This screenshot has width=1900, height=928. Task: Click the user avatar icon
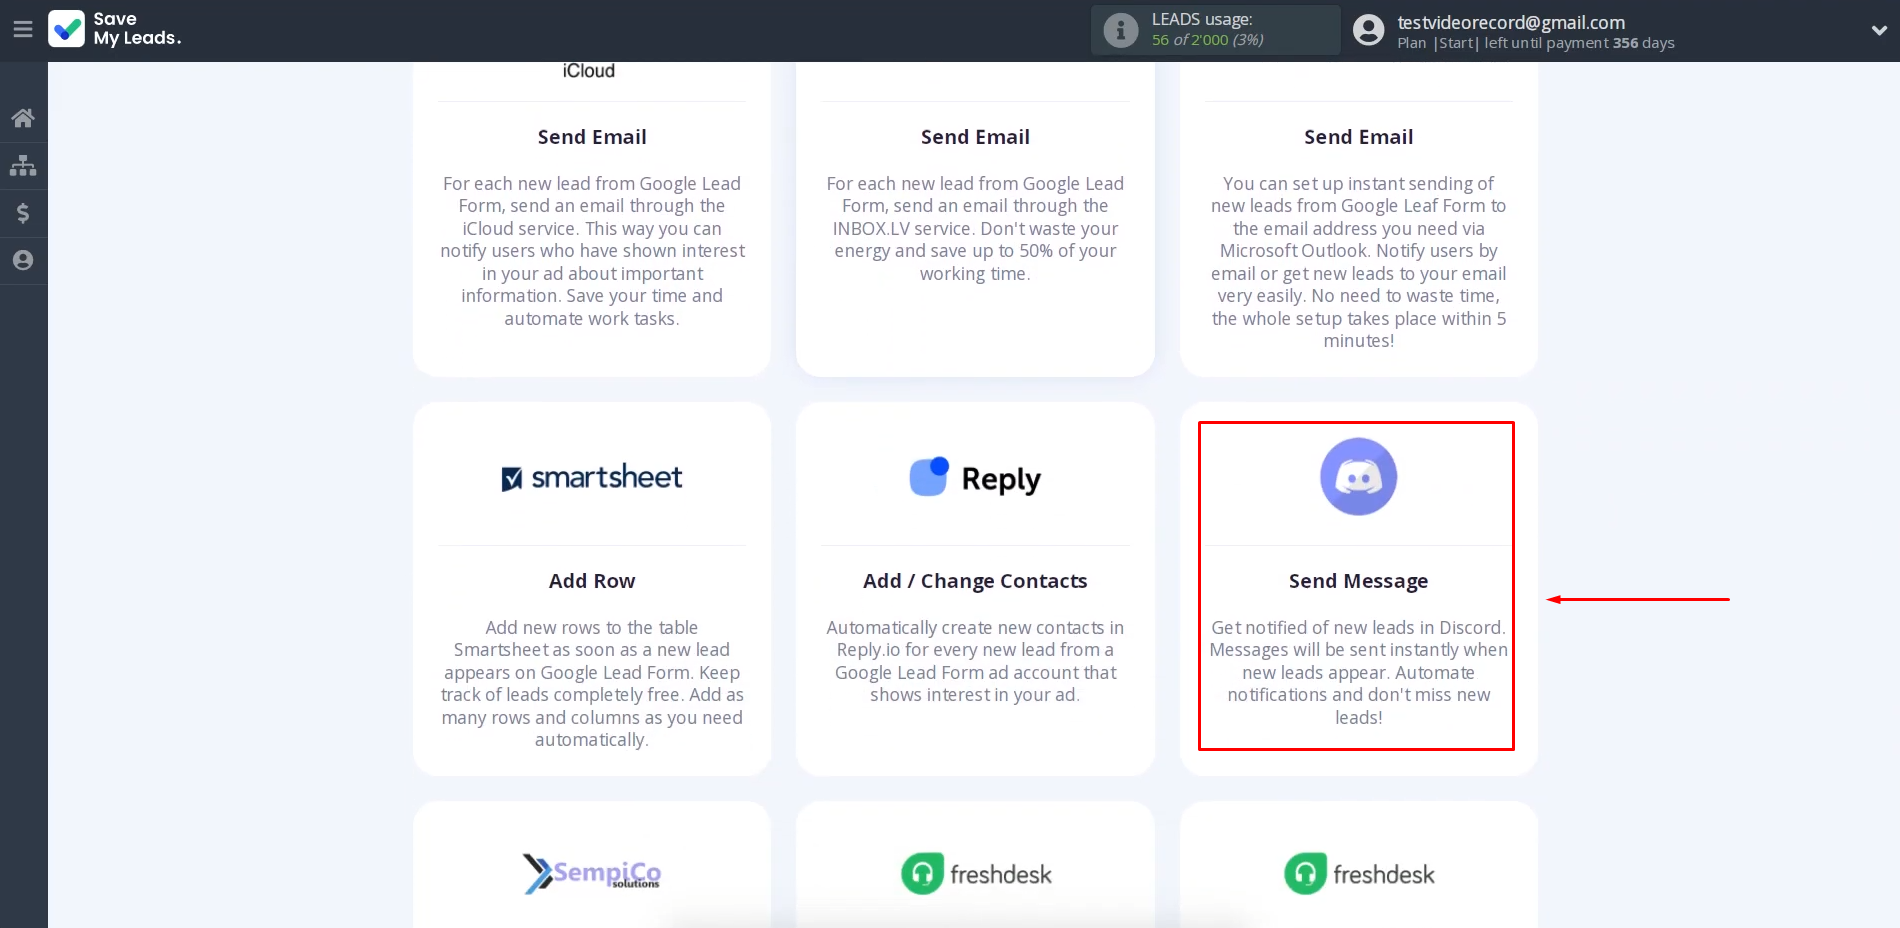(x=1368, y=30)
